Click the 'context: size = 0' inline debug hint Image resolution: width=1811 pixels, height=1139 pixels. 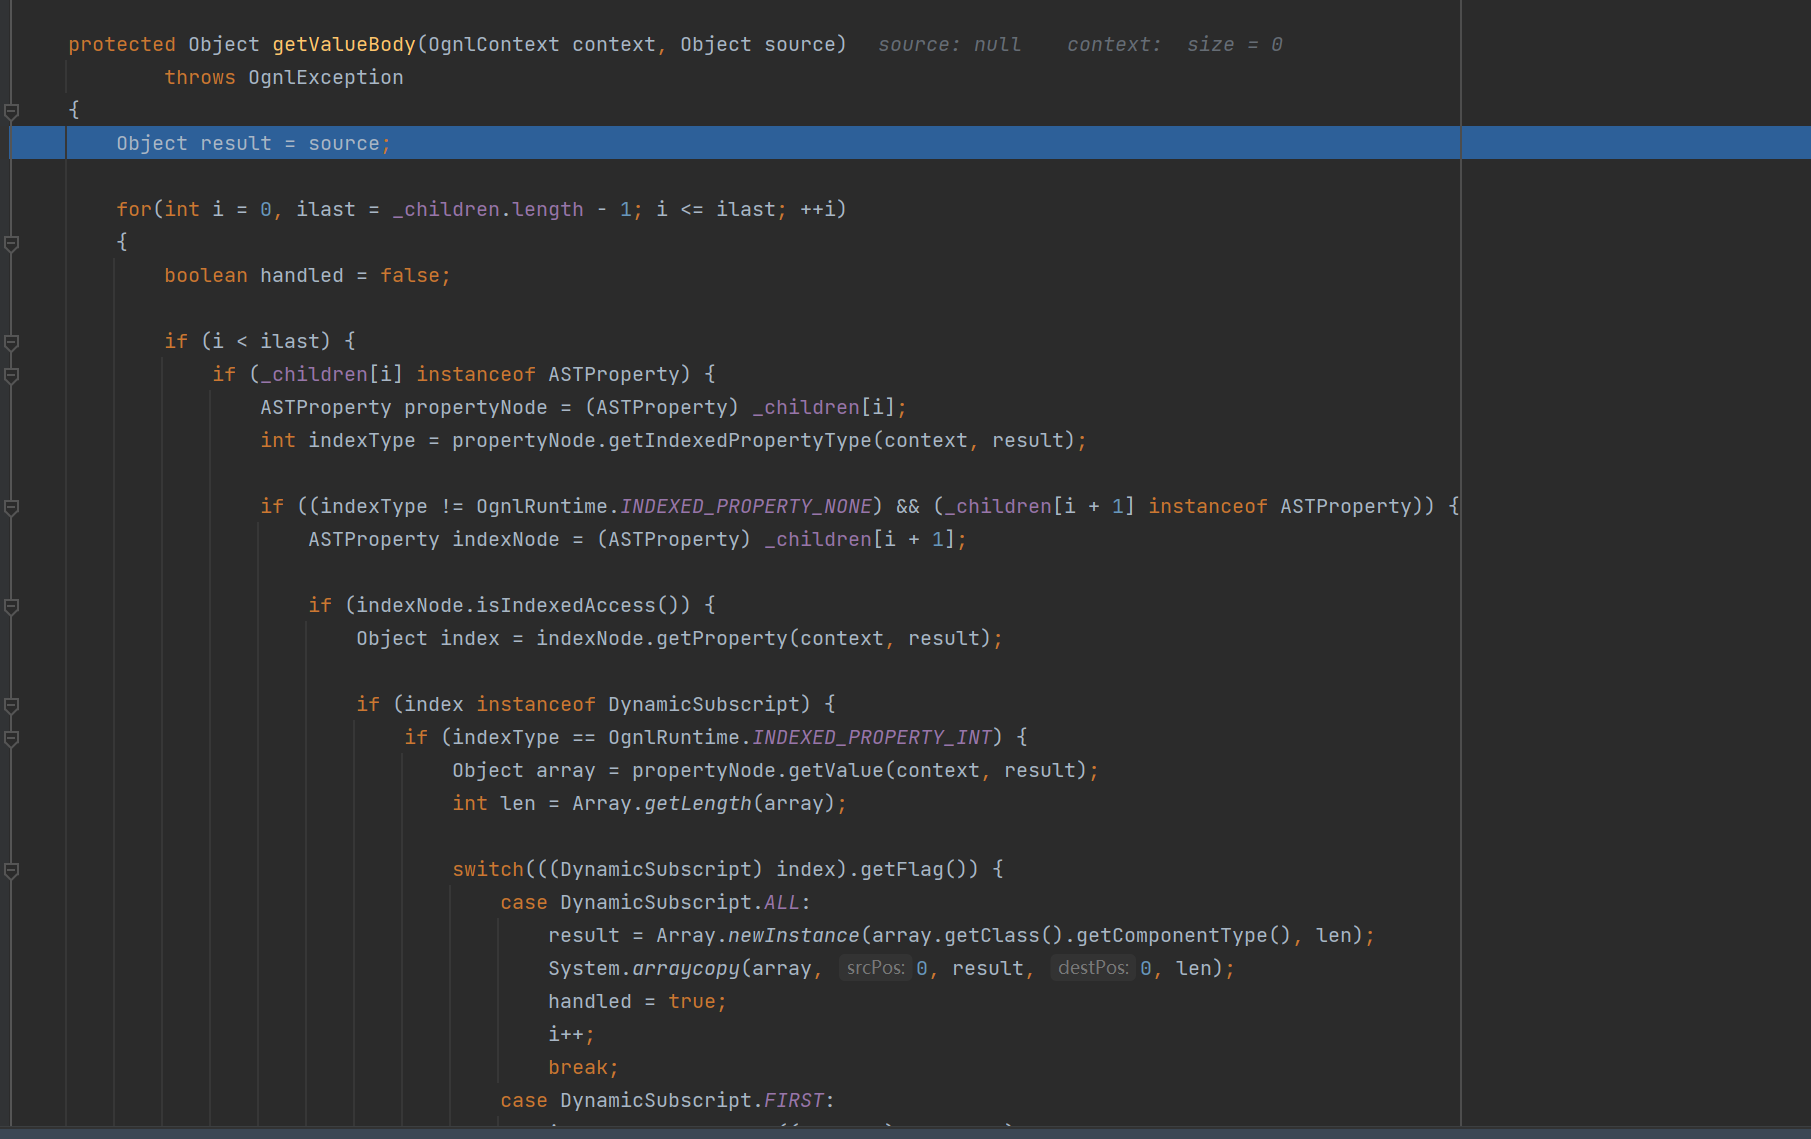tap(1175, 44)
